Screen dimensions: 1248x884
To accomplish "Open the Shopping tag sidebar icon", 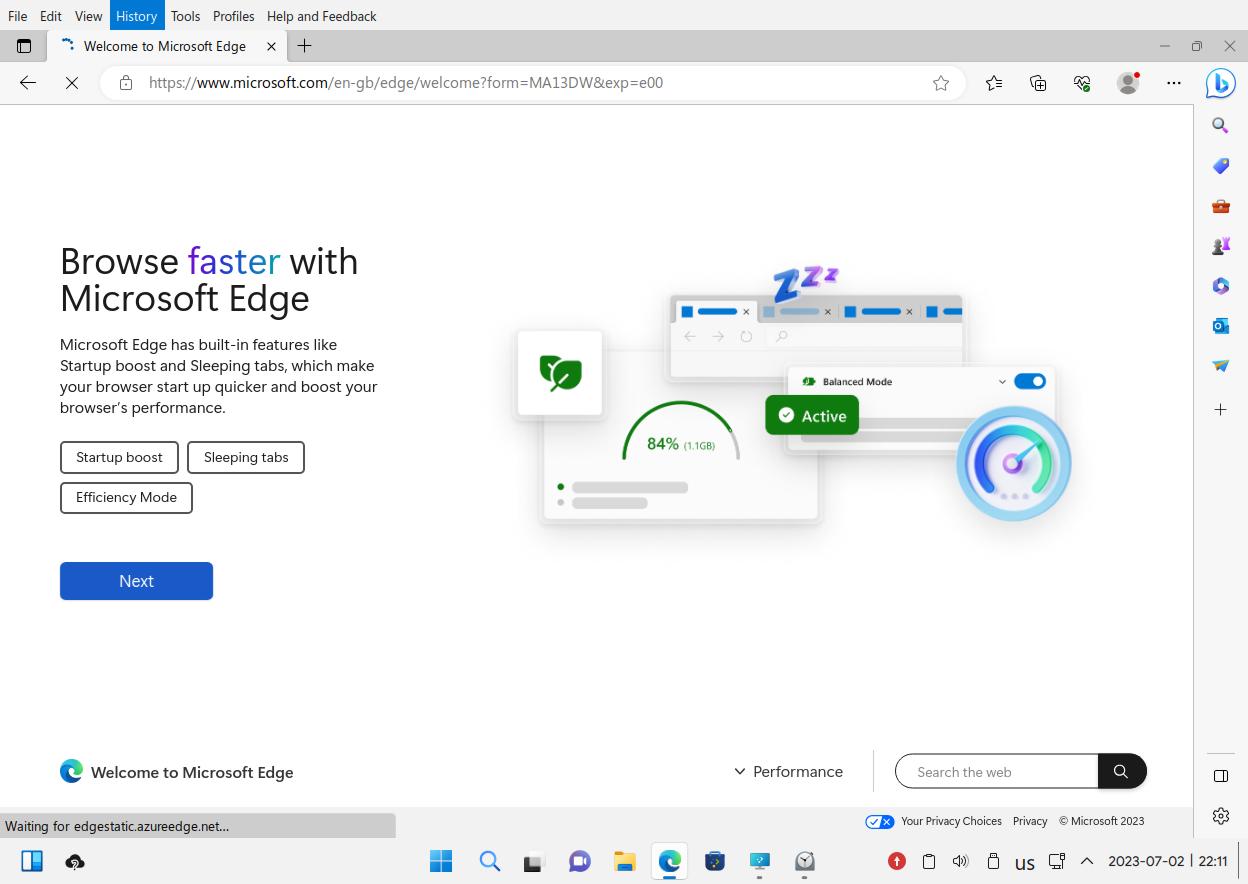I will click(x=1220, y=166).
